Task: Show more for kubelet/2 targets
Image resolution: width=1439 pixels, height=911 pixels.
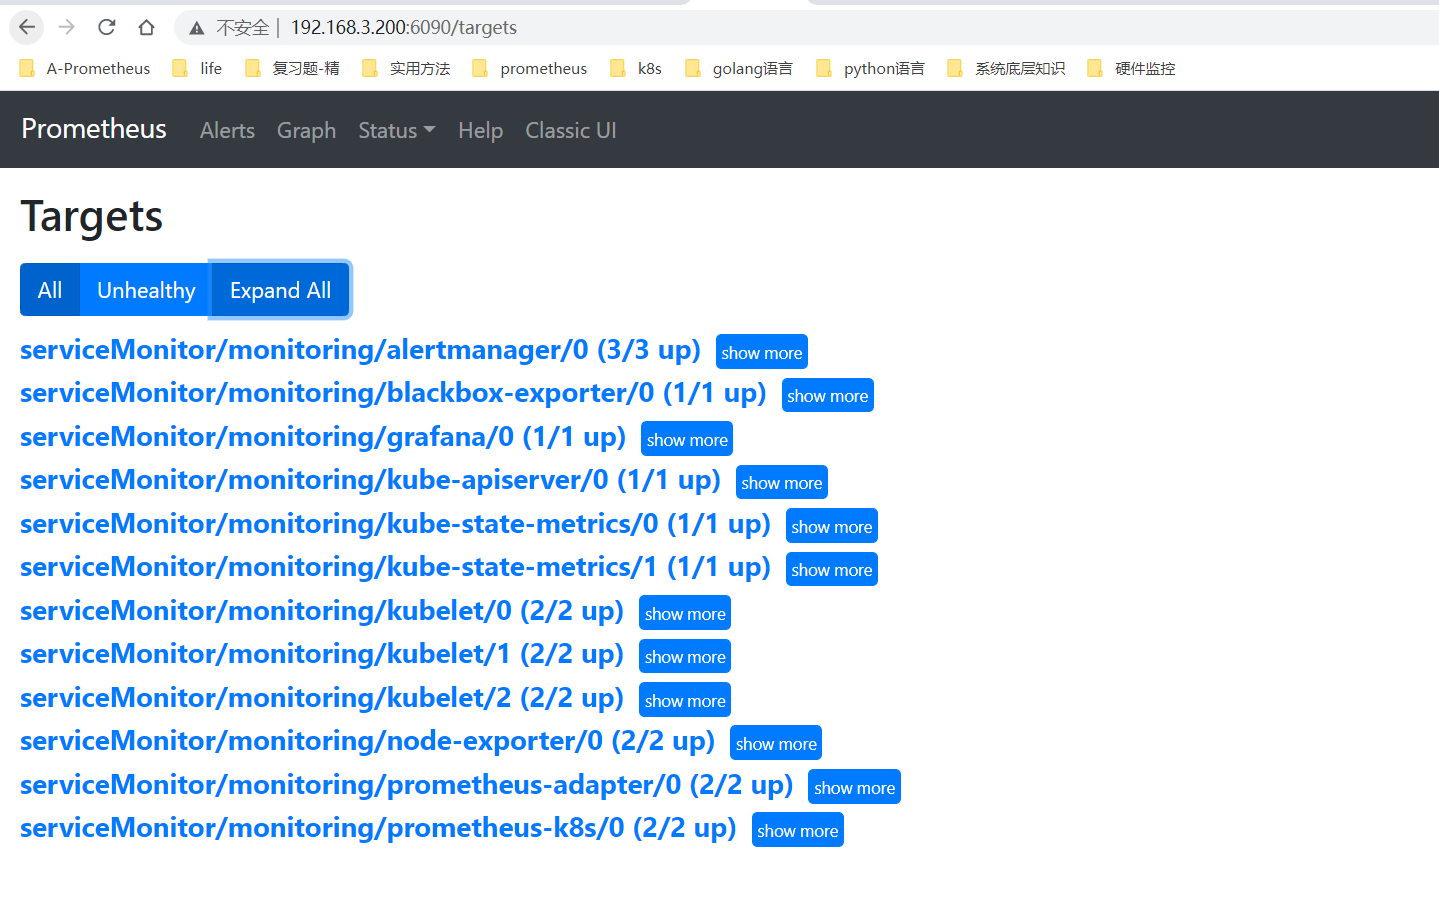Action: point(685,700)
